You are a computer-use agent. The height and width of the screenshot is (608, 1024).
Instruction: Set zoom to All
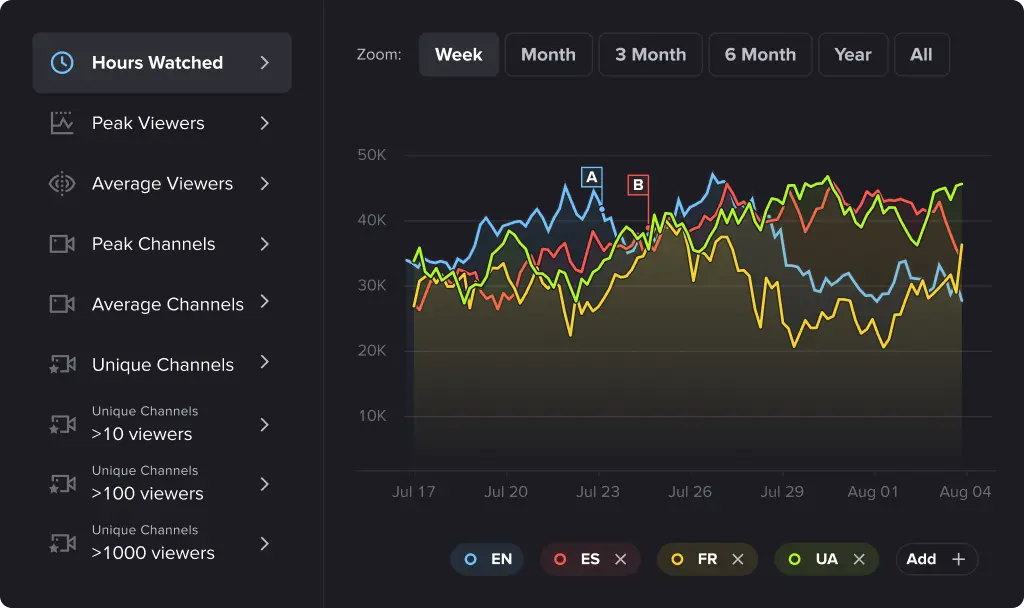(921, 55)
